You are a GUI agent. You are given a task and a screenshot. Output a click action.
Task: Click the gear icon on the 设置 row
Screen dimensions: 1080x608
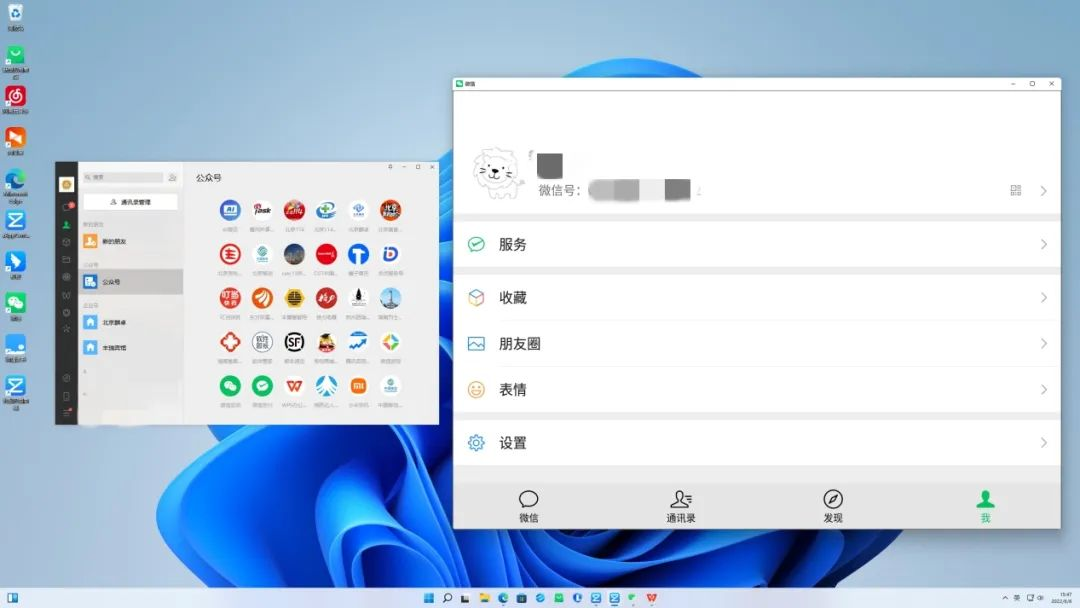coord(477,443)
